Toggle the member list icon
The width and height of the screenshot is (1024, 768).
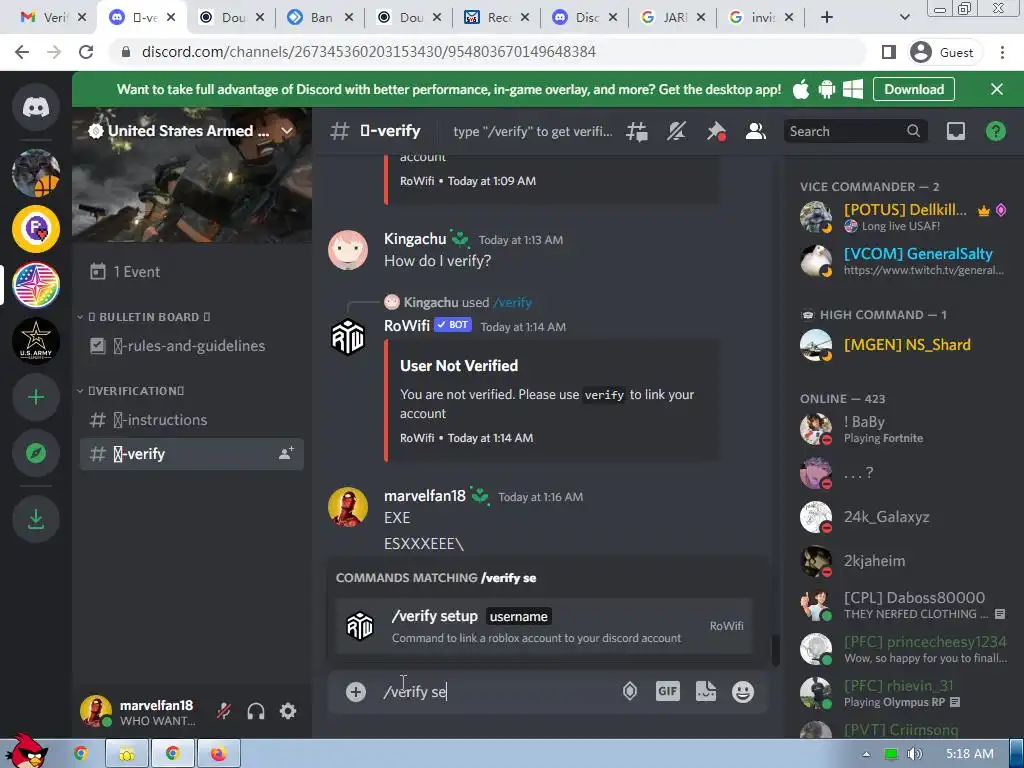click(x=756, y=131)
